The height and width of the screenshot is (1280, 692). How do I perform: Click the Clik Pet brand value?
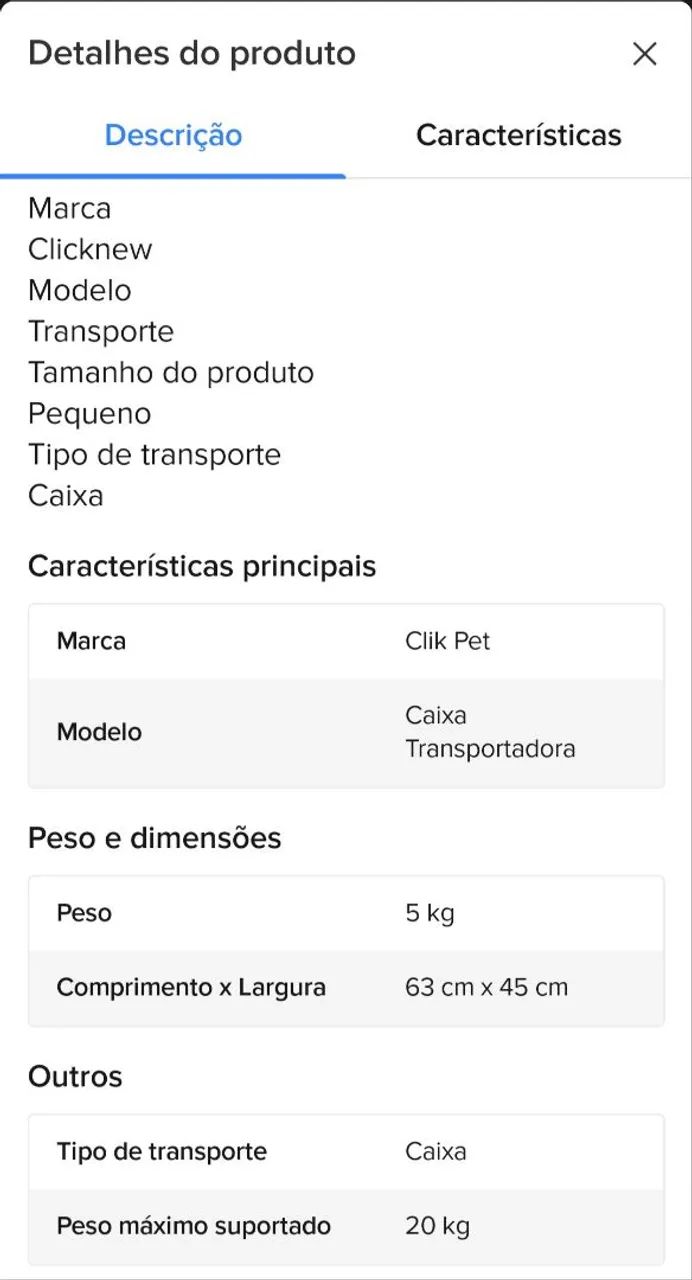(448, 641)
